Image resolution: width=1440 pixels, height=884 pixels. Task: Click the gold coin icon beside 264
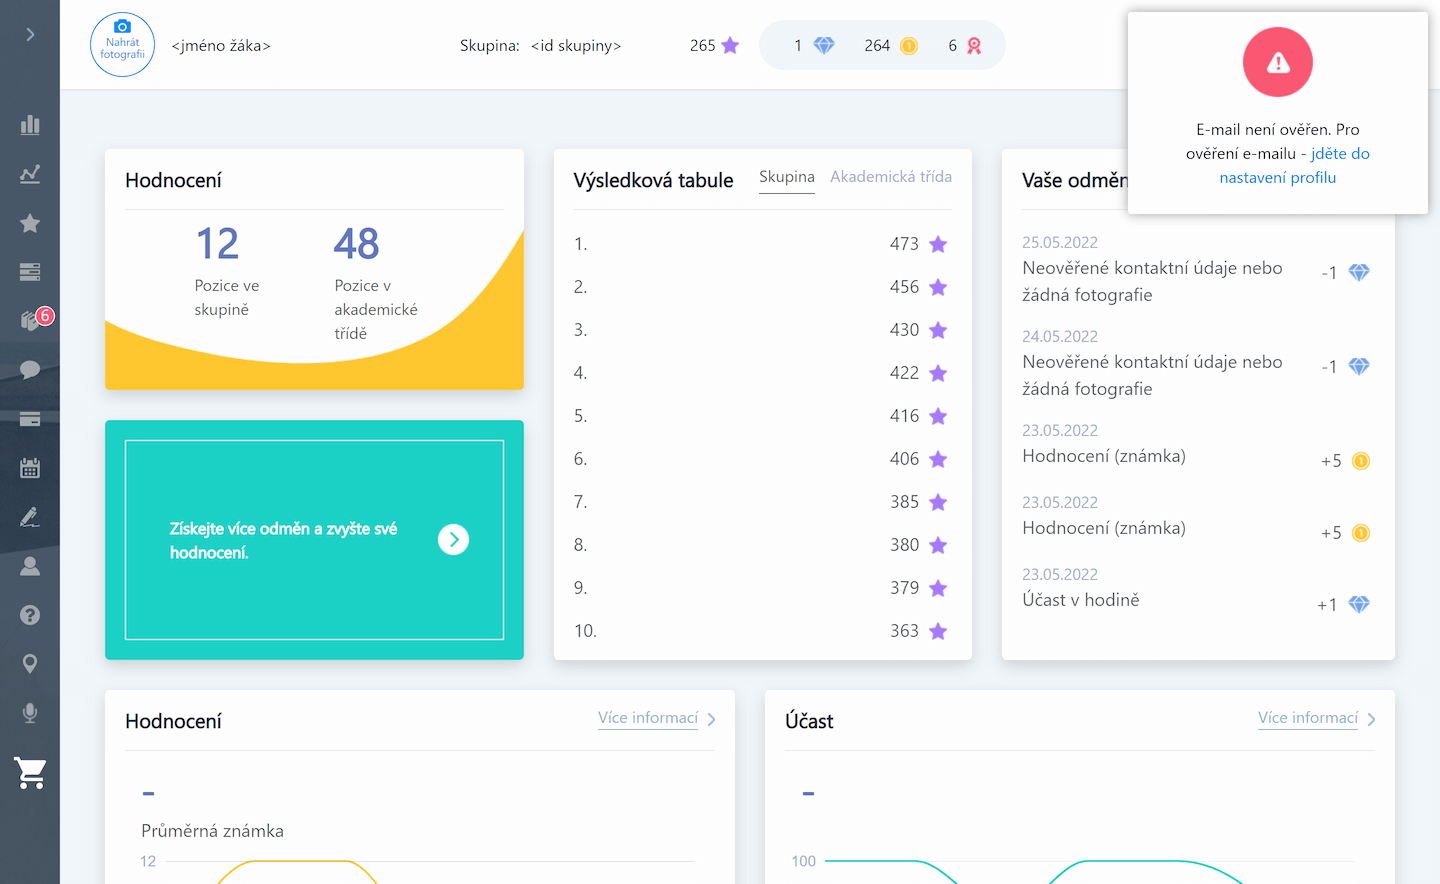pyautogui.click(x=909, y=46)
